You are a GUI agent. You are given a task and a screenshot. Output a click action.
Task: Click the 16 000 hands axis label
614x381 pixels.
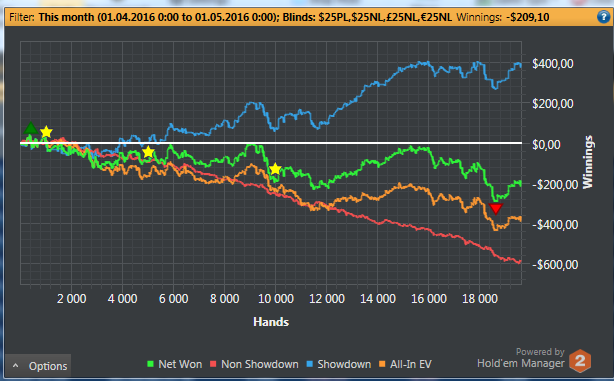(429, 299)
